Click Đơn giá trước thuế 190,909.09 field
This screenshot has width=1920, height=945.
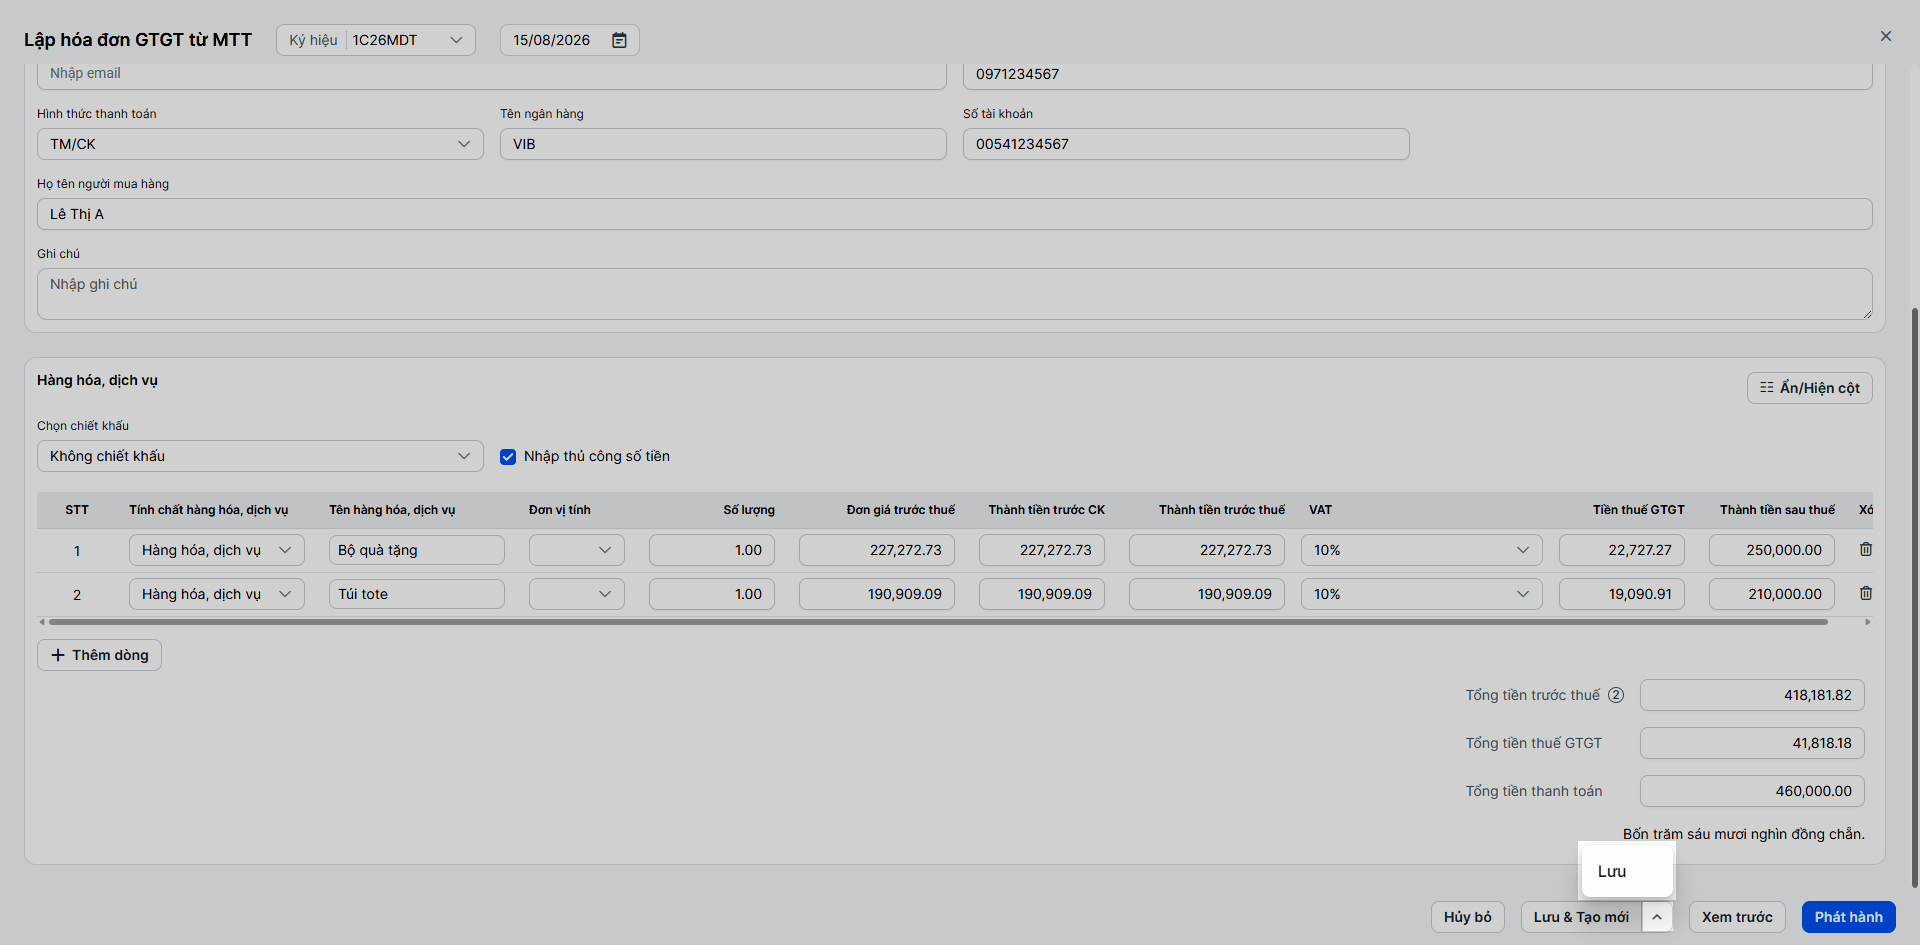pyautogui.click(x=877, y=594)
